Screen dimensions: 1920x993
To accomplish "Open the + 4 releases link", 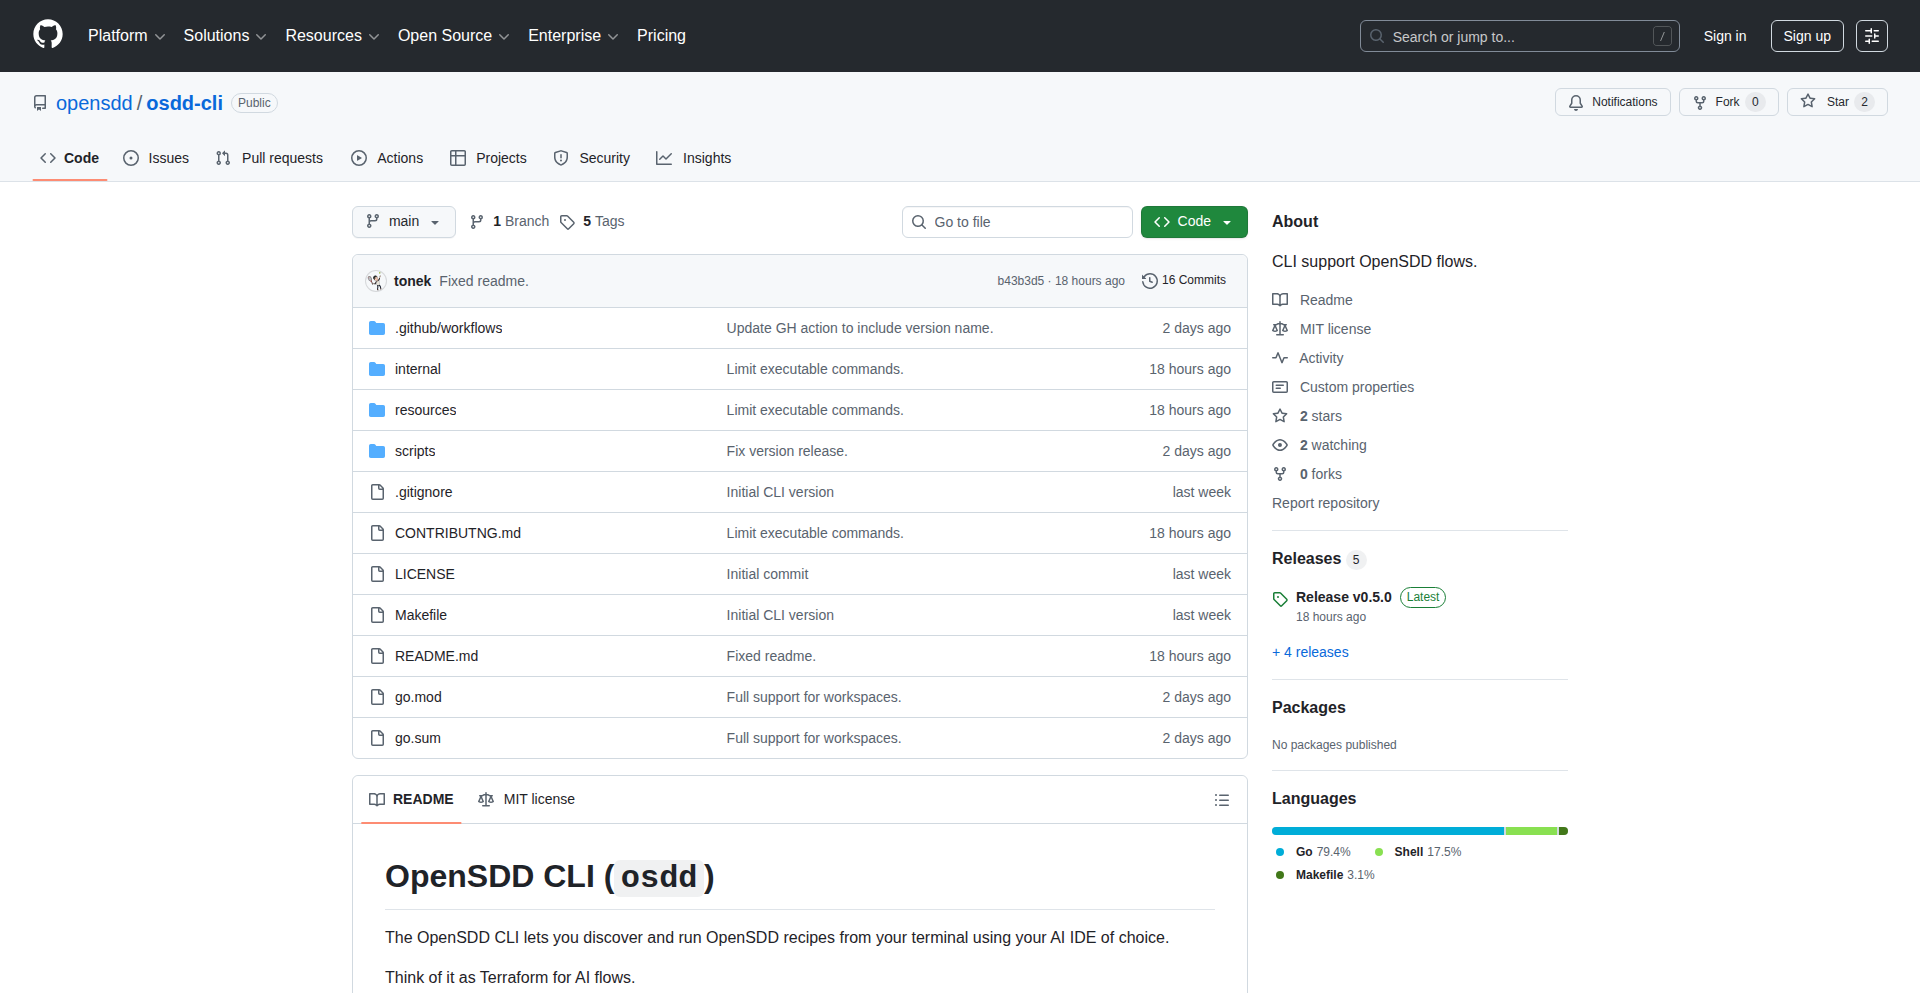I will (x=1310, y=652).
